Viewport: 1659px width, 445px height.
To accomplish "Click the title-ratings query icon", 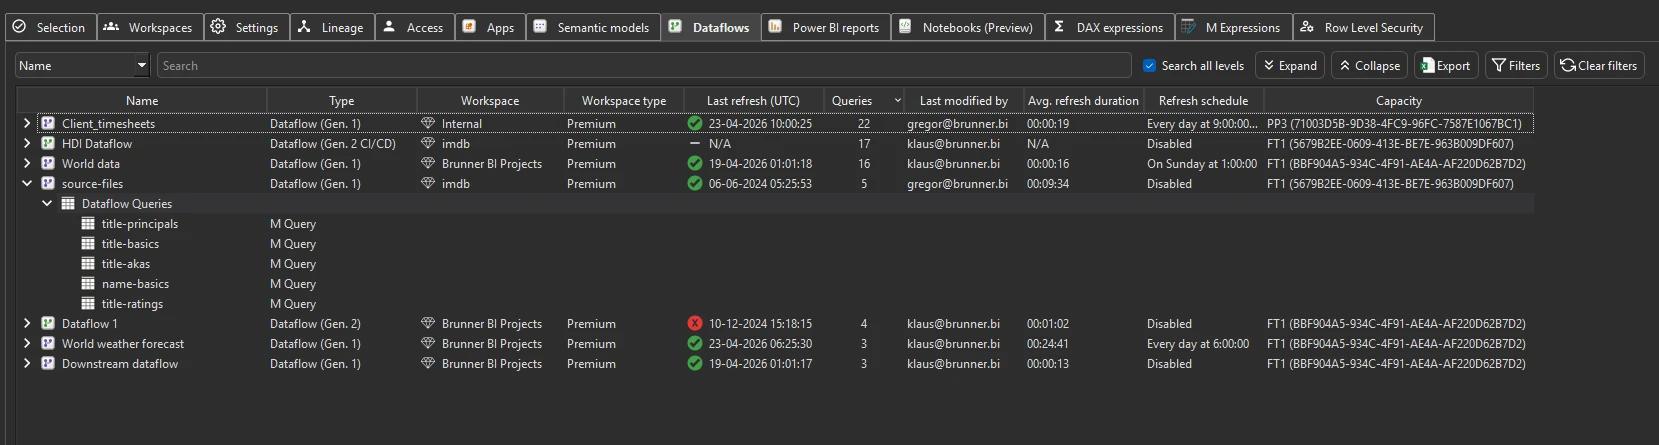I will click(88, 304).
